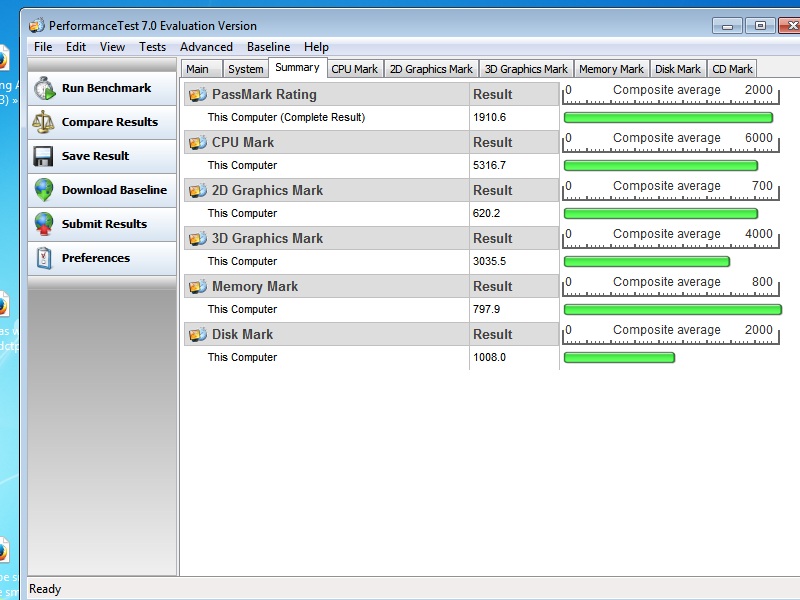
Task: Click the PassMark Rating section header text
Action: pos(264,94)
